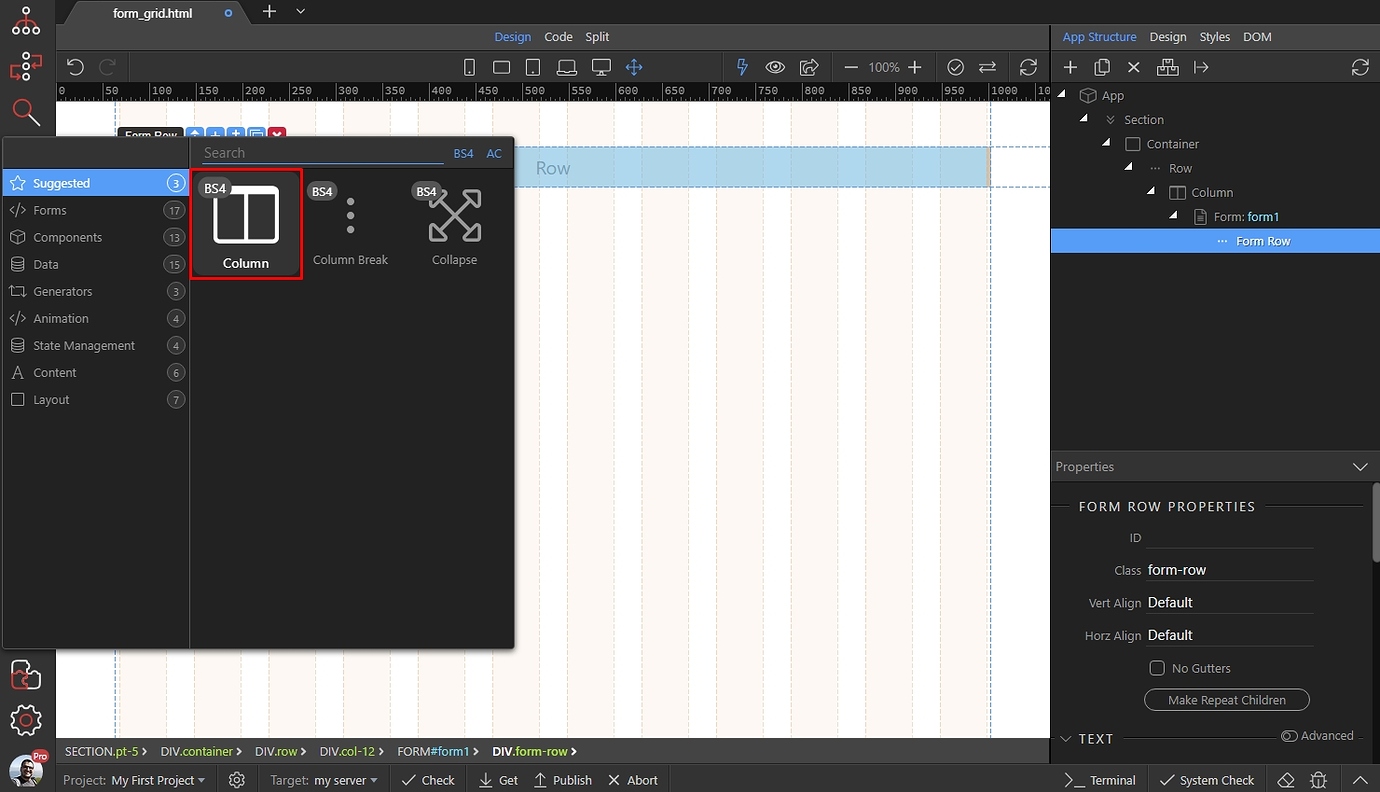Screen dimensions: 1380x792
Task: Refresh the App Structure tree
Action: pyautogui.click(x=1360, y=67)
